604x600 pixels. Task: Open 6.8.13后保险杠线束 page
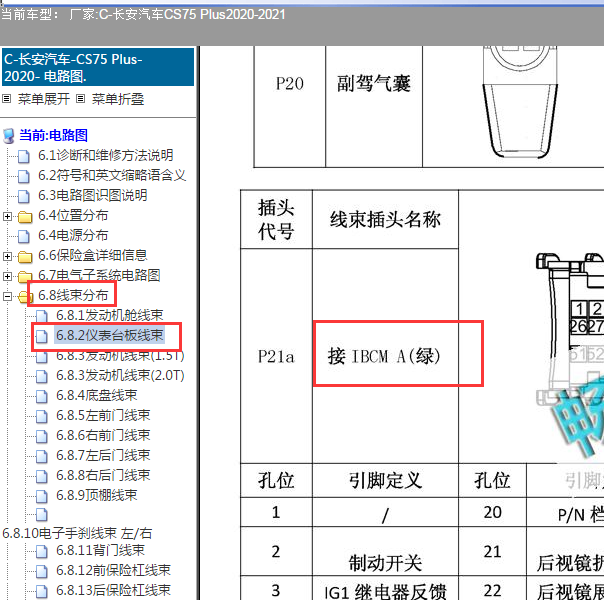tap(113, 590)
